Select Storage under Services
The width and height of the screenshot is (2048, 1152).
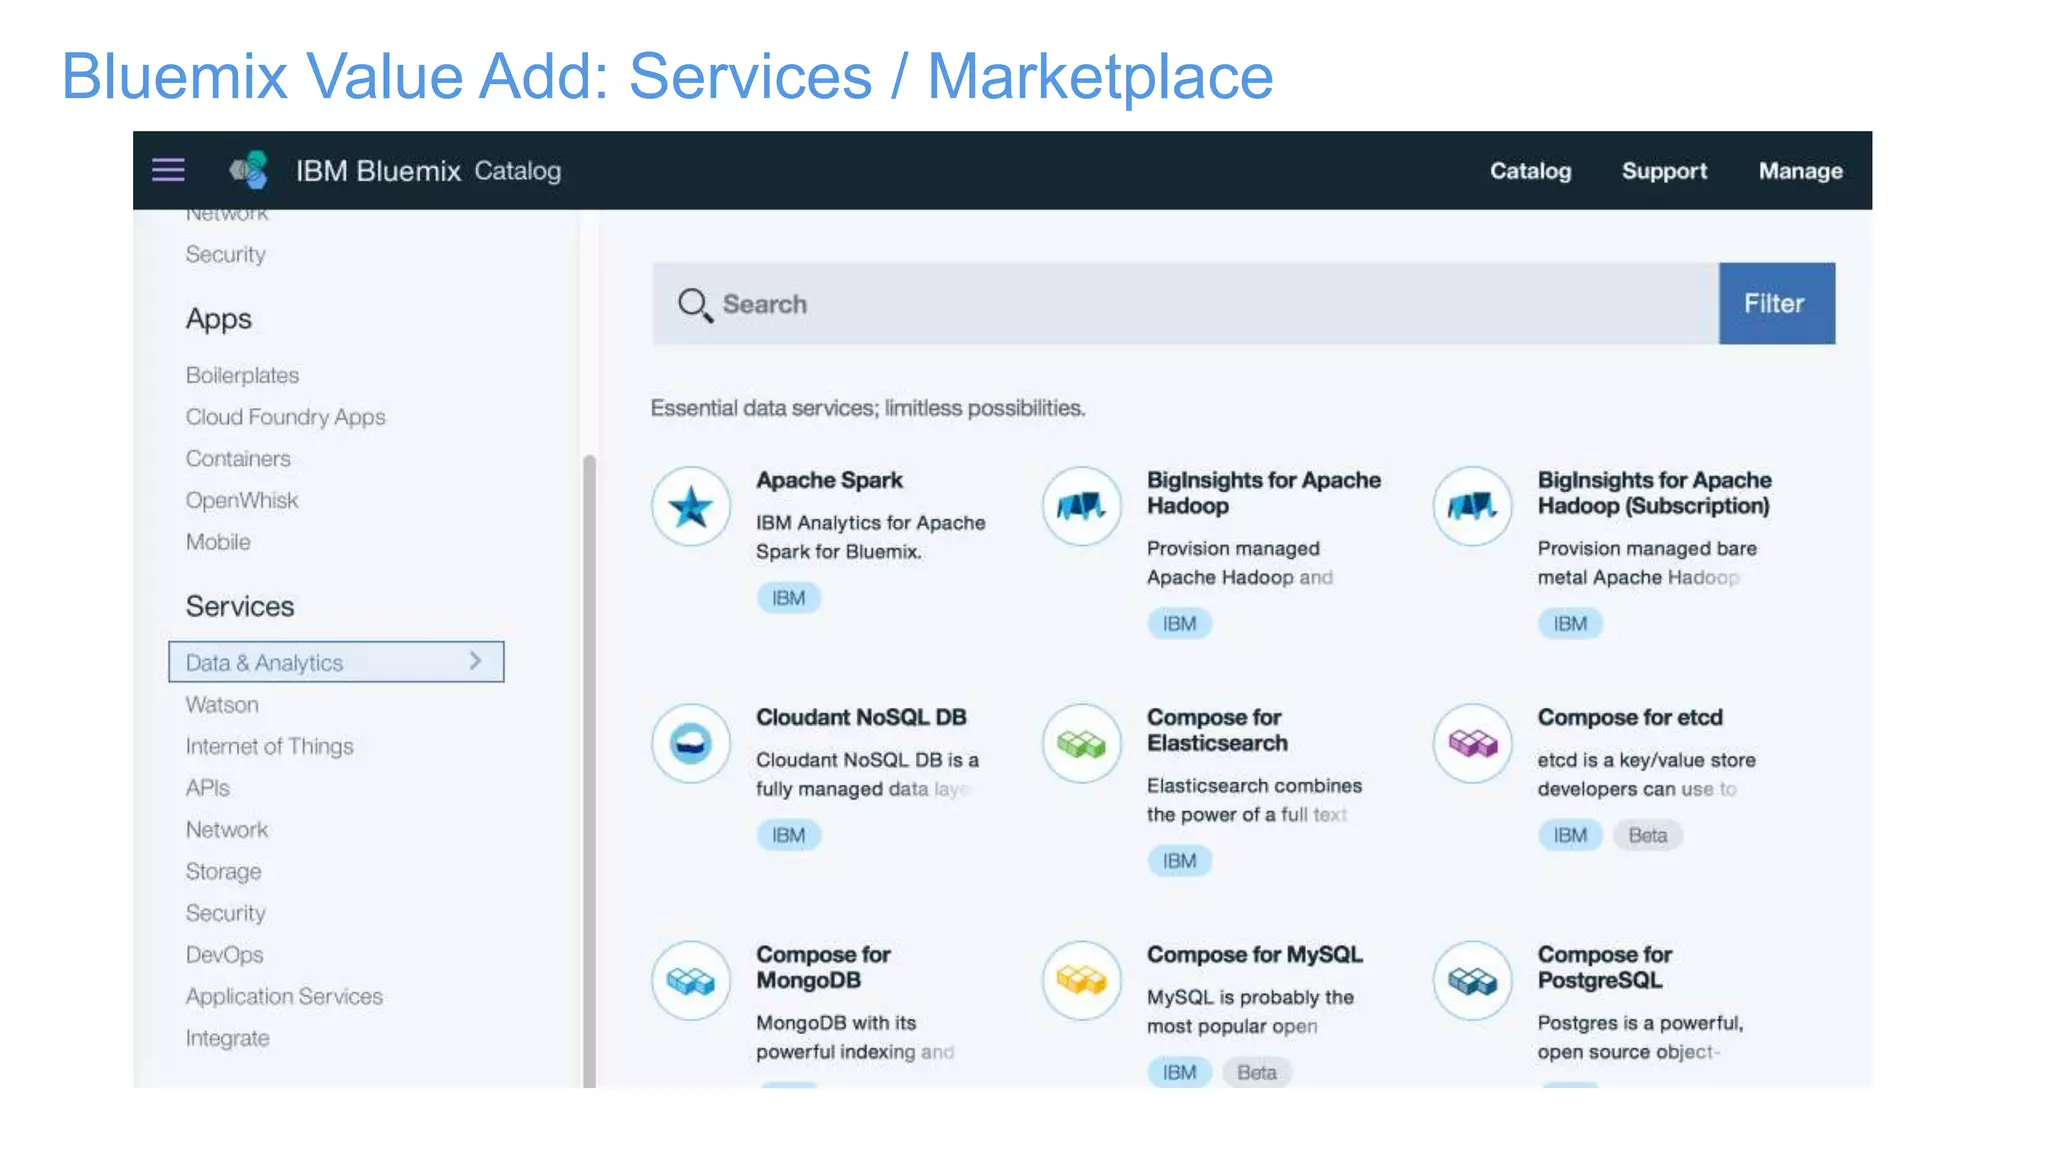point(223,872)
